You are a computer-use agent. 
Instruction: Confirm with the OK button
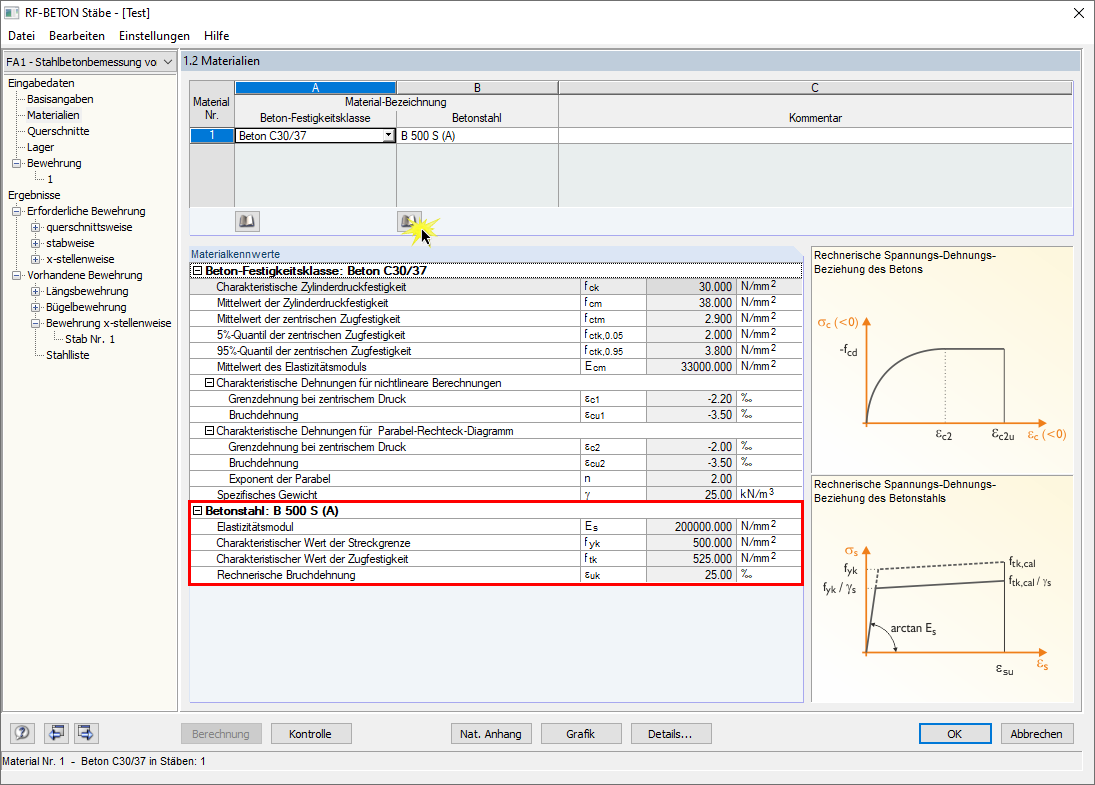955,734
